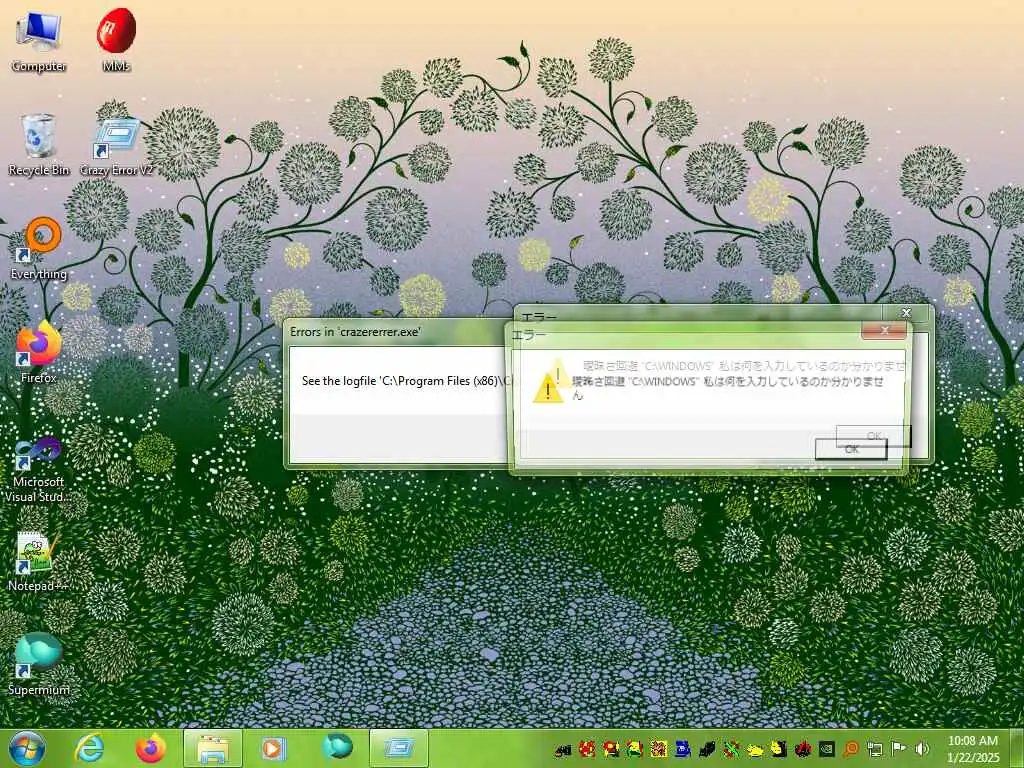This screenshot has height=768, width=1024.
Task: Close the front エラー dialog with the red X
Action: 884,330
